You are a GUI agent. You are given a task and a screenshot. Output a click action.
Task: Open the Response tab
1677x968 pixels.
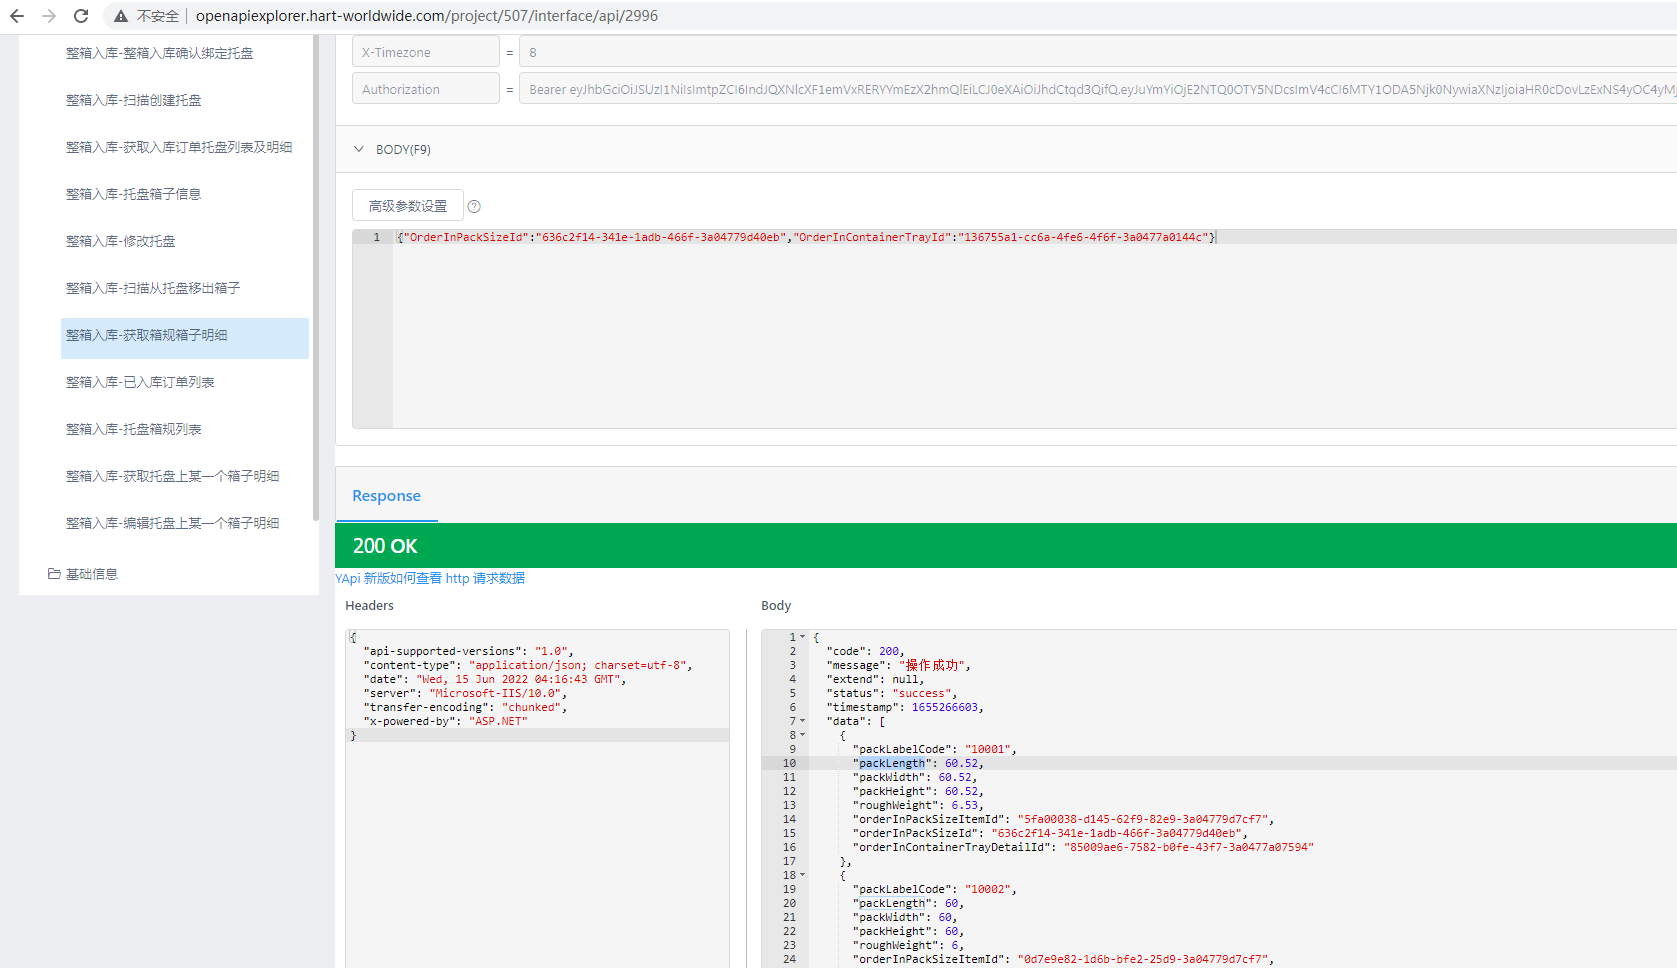tap(386, 496)
